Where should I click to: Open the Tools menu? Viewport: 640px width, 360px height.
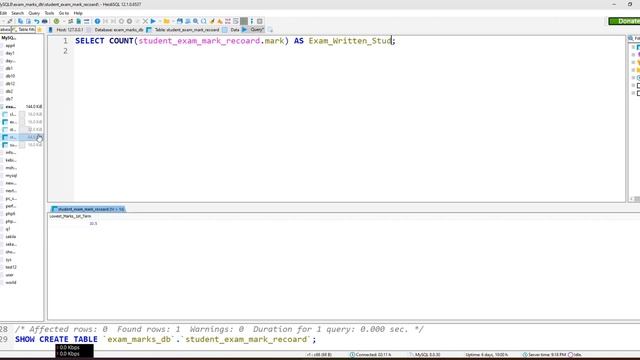coord(49,13)
